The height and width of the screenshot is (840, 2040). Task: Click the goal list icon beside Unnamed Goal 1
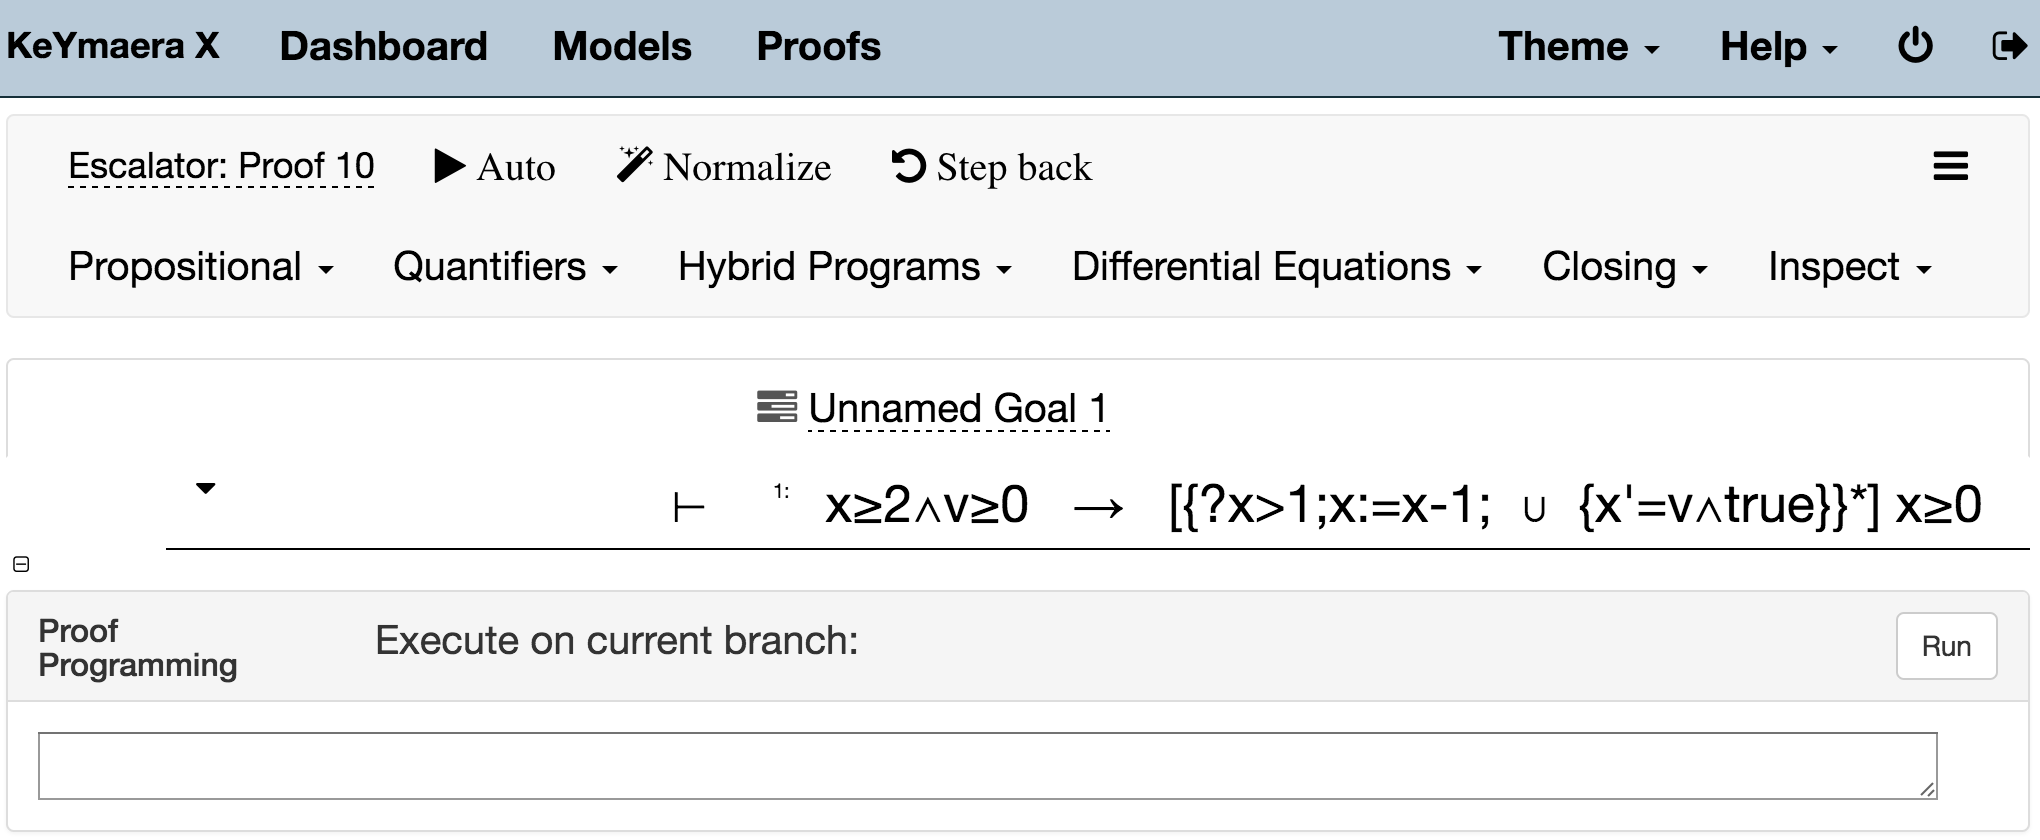pos(776,407)
